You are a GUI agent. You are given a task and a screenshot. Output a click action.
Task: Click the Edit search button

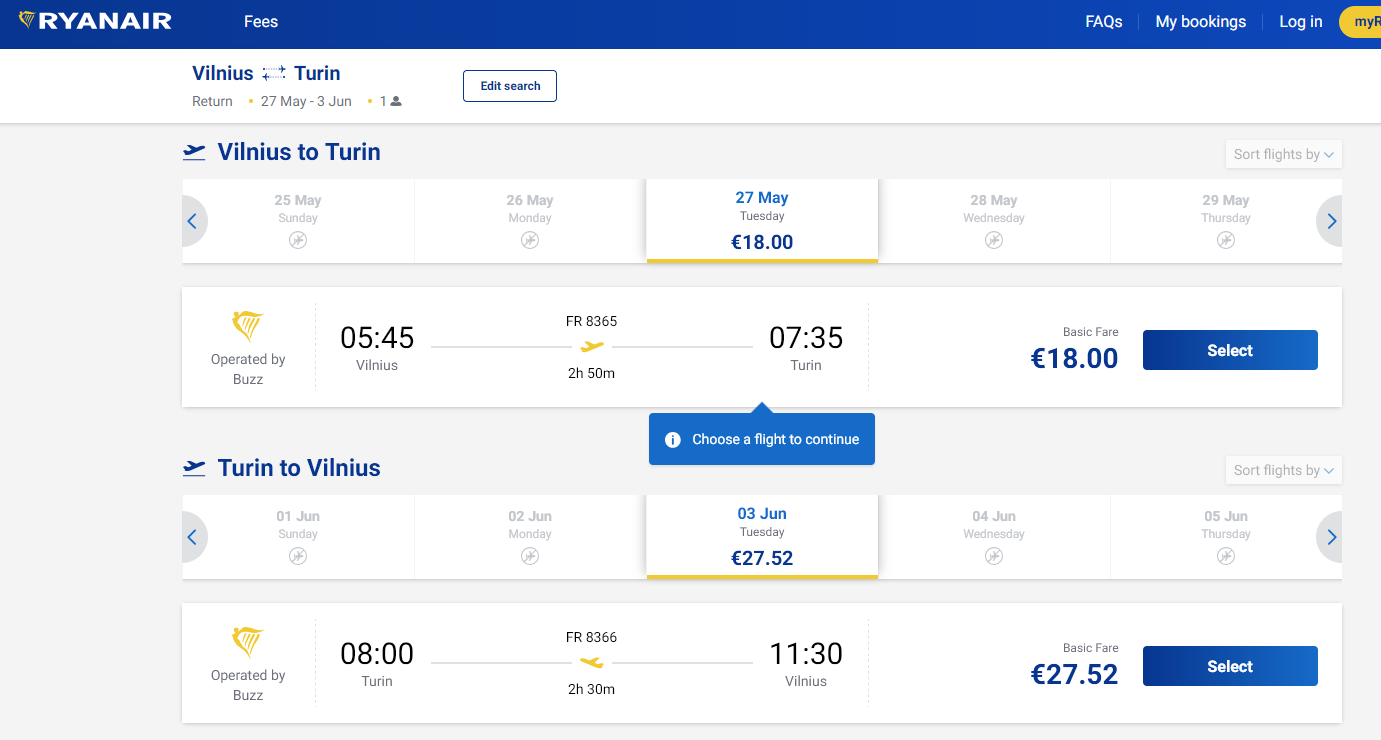coord(510,86)
